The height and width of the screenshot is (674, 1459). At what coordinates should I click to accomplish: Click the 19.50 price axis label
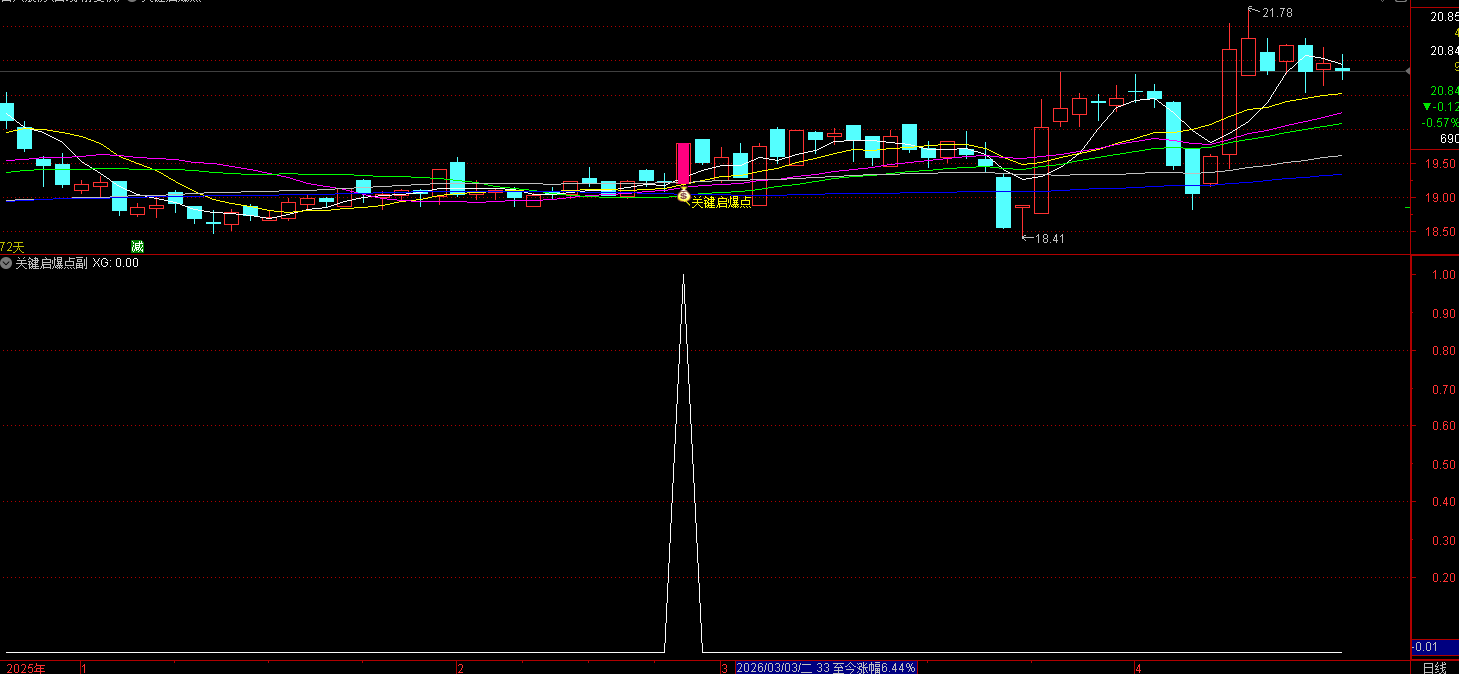click(x=1442, y=165)
